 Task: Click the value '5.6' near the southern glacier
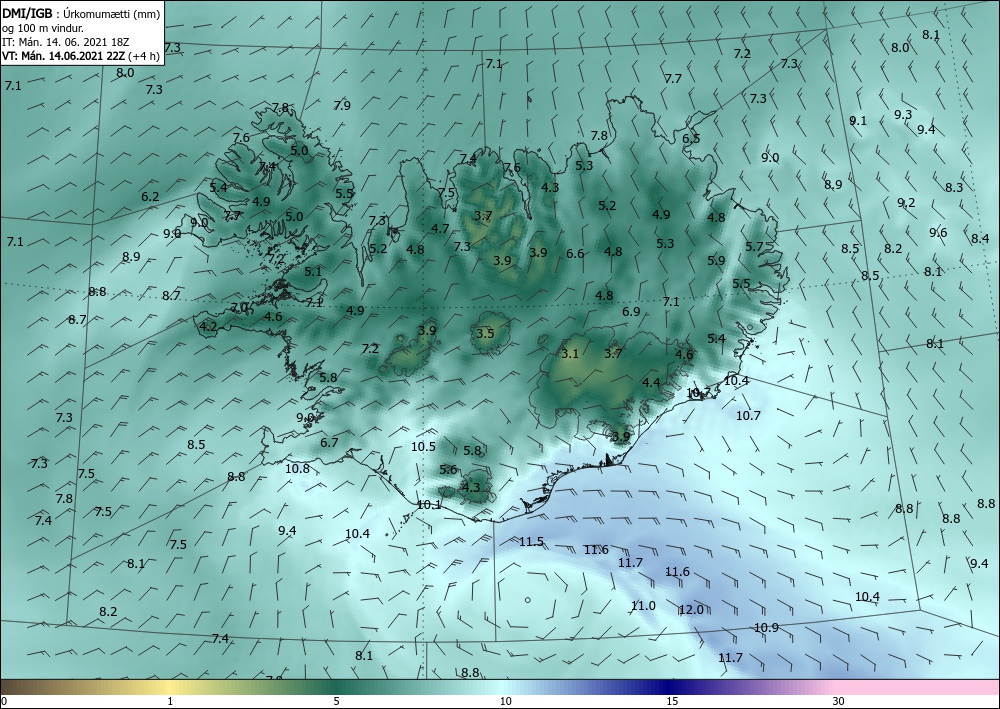[x=448, y=470]
